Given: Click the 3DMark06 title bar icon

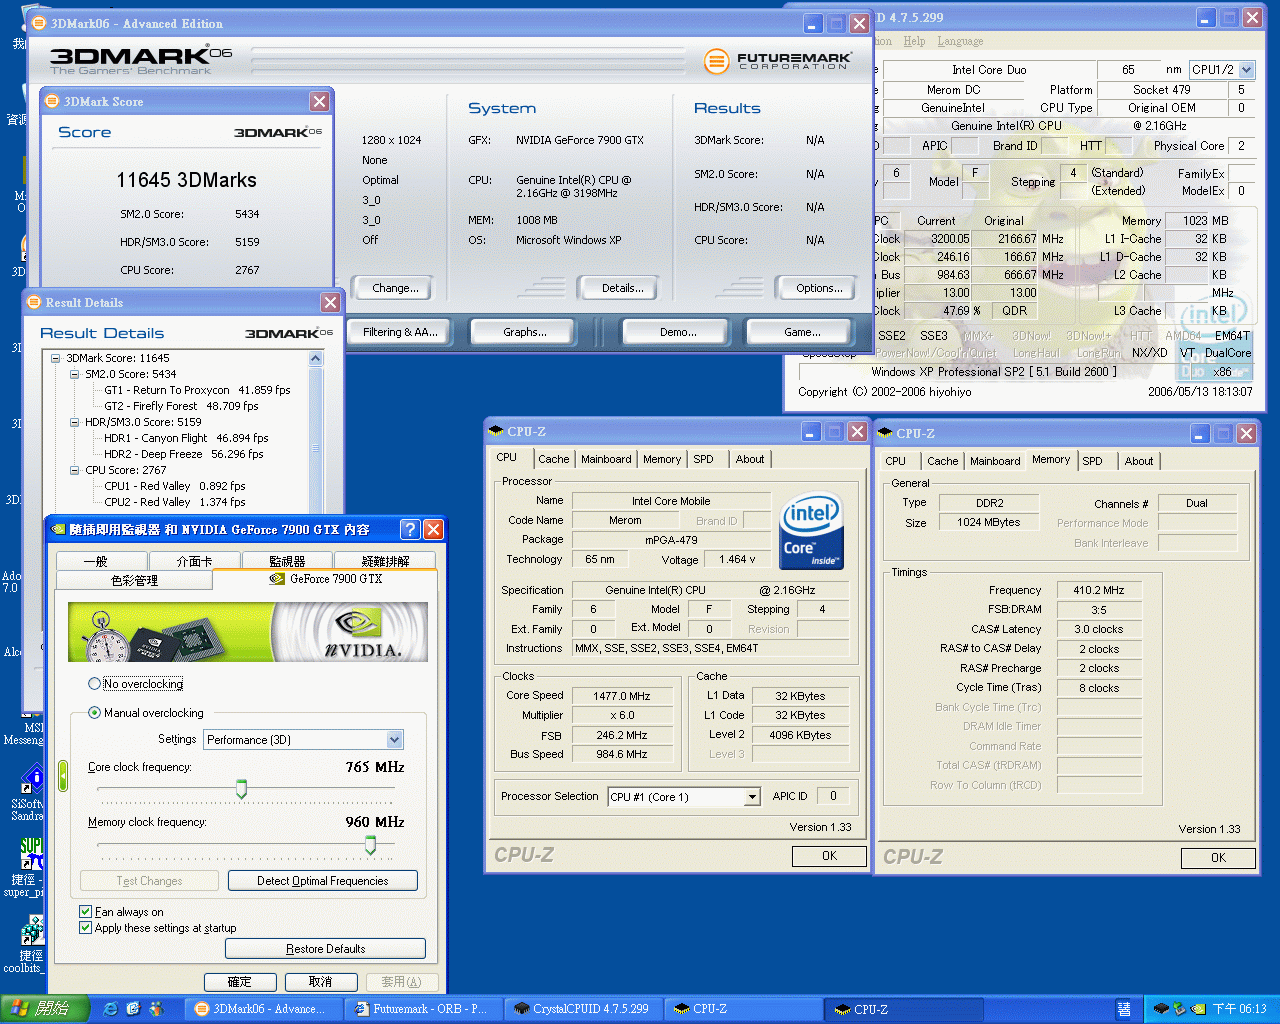Looking at the screenshot, I should [x=38, y=23].
